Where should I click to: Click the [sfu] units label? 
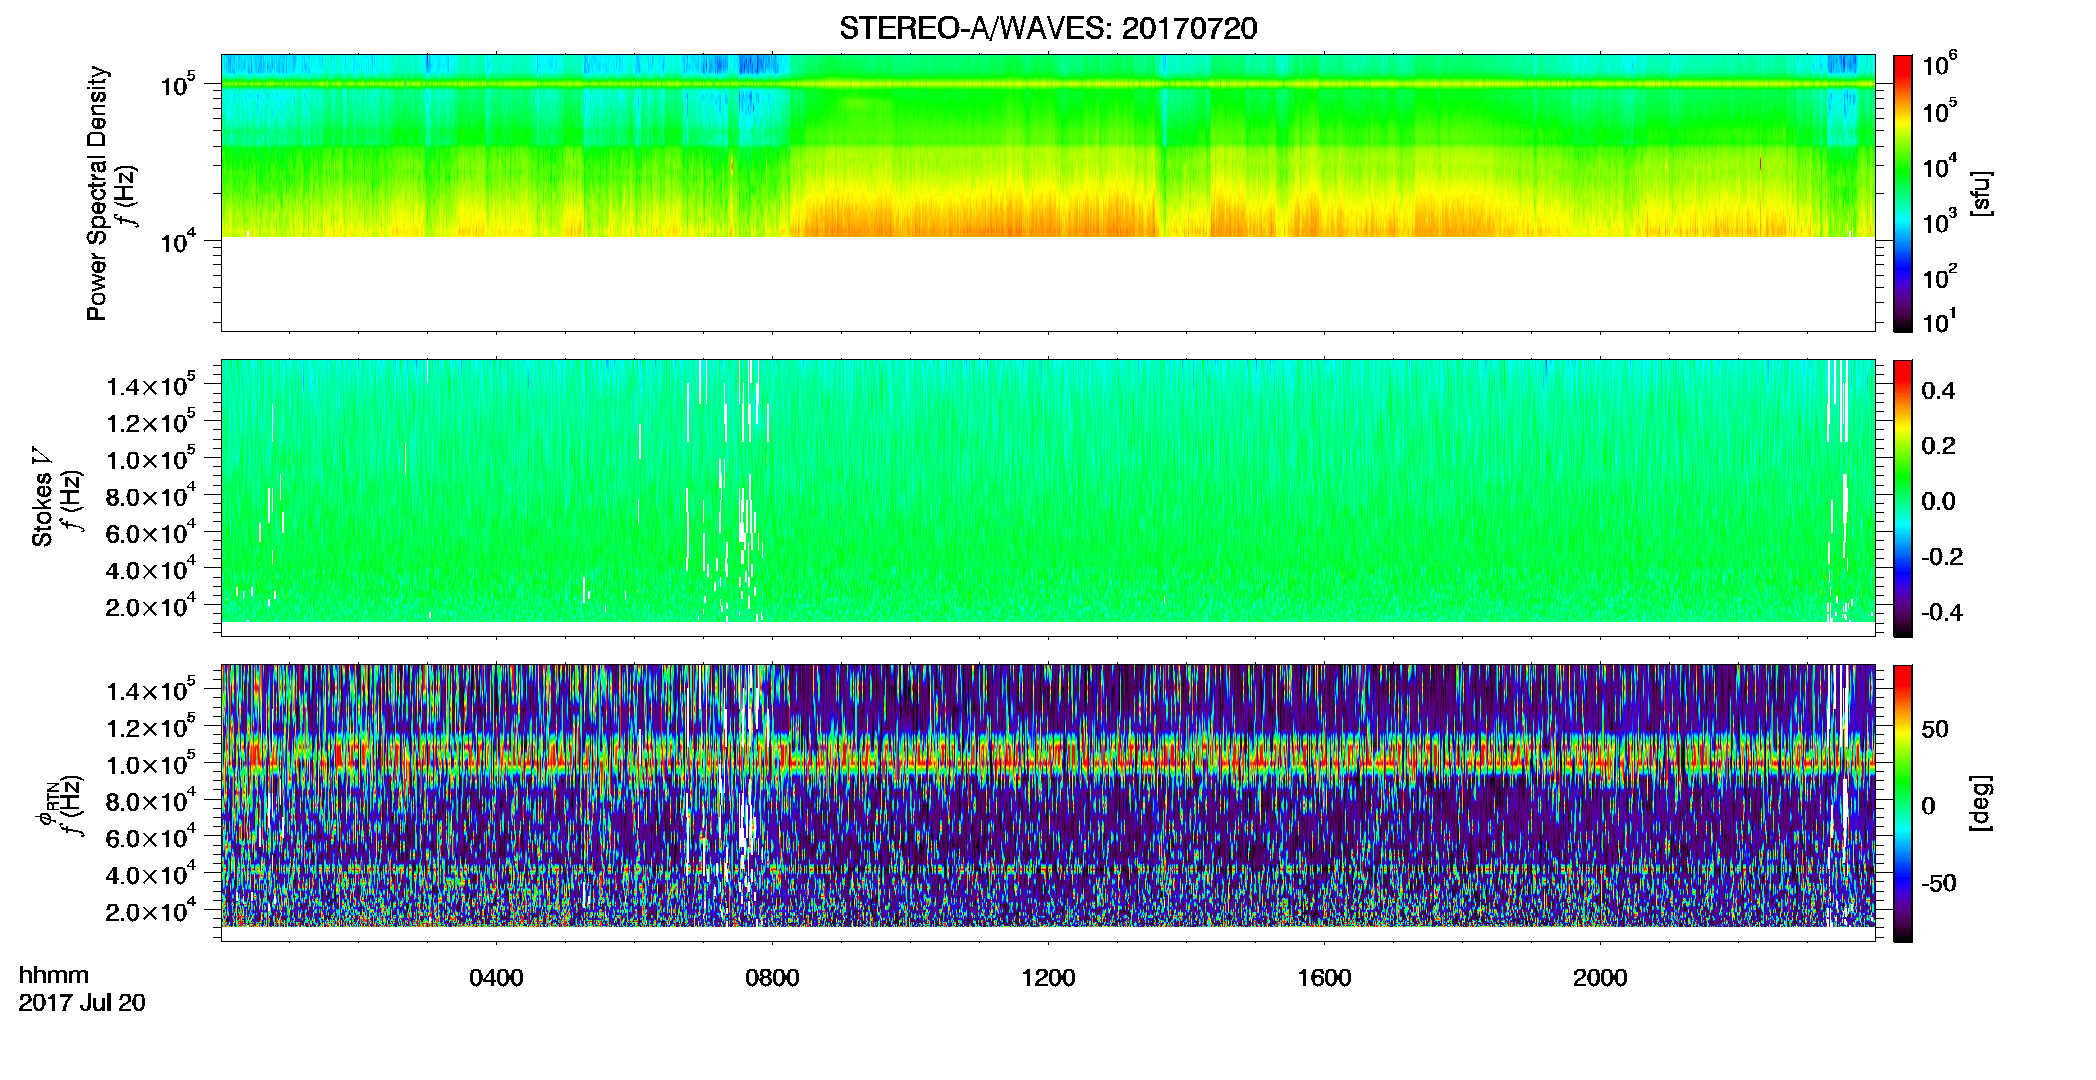point(1980,193)
